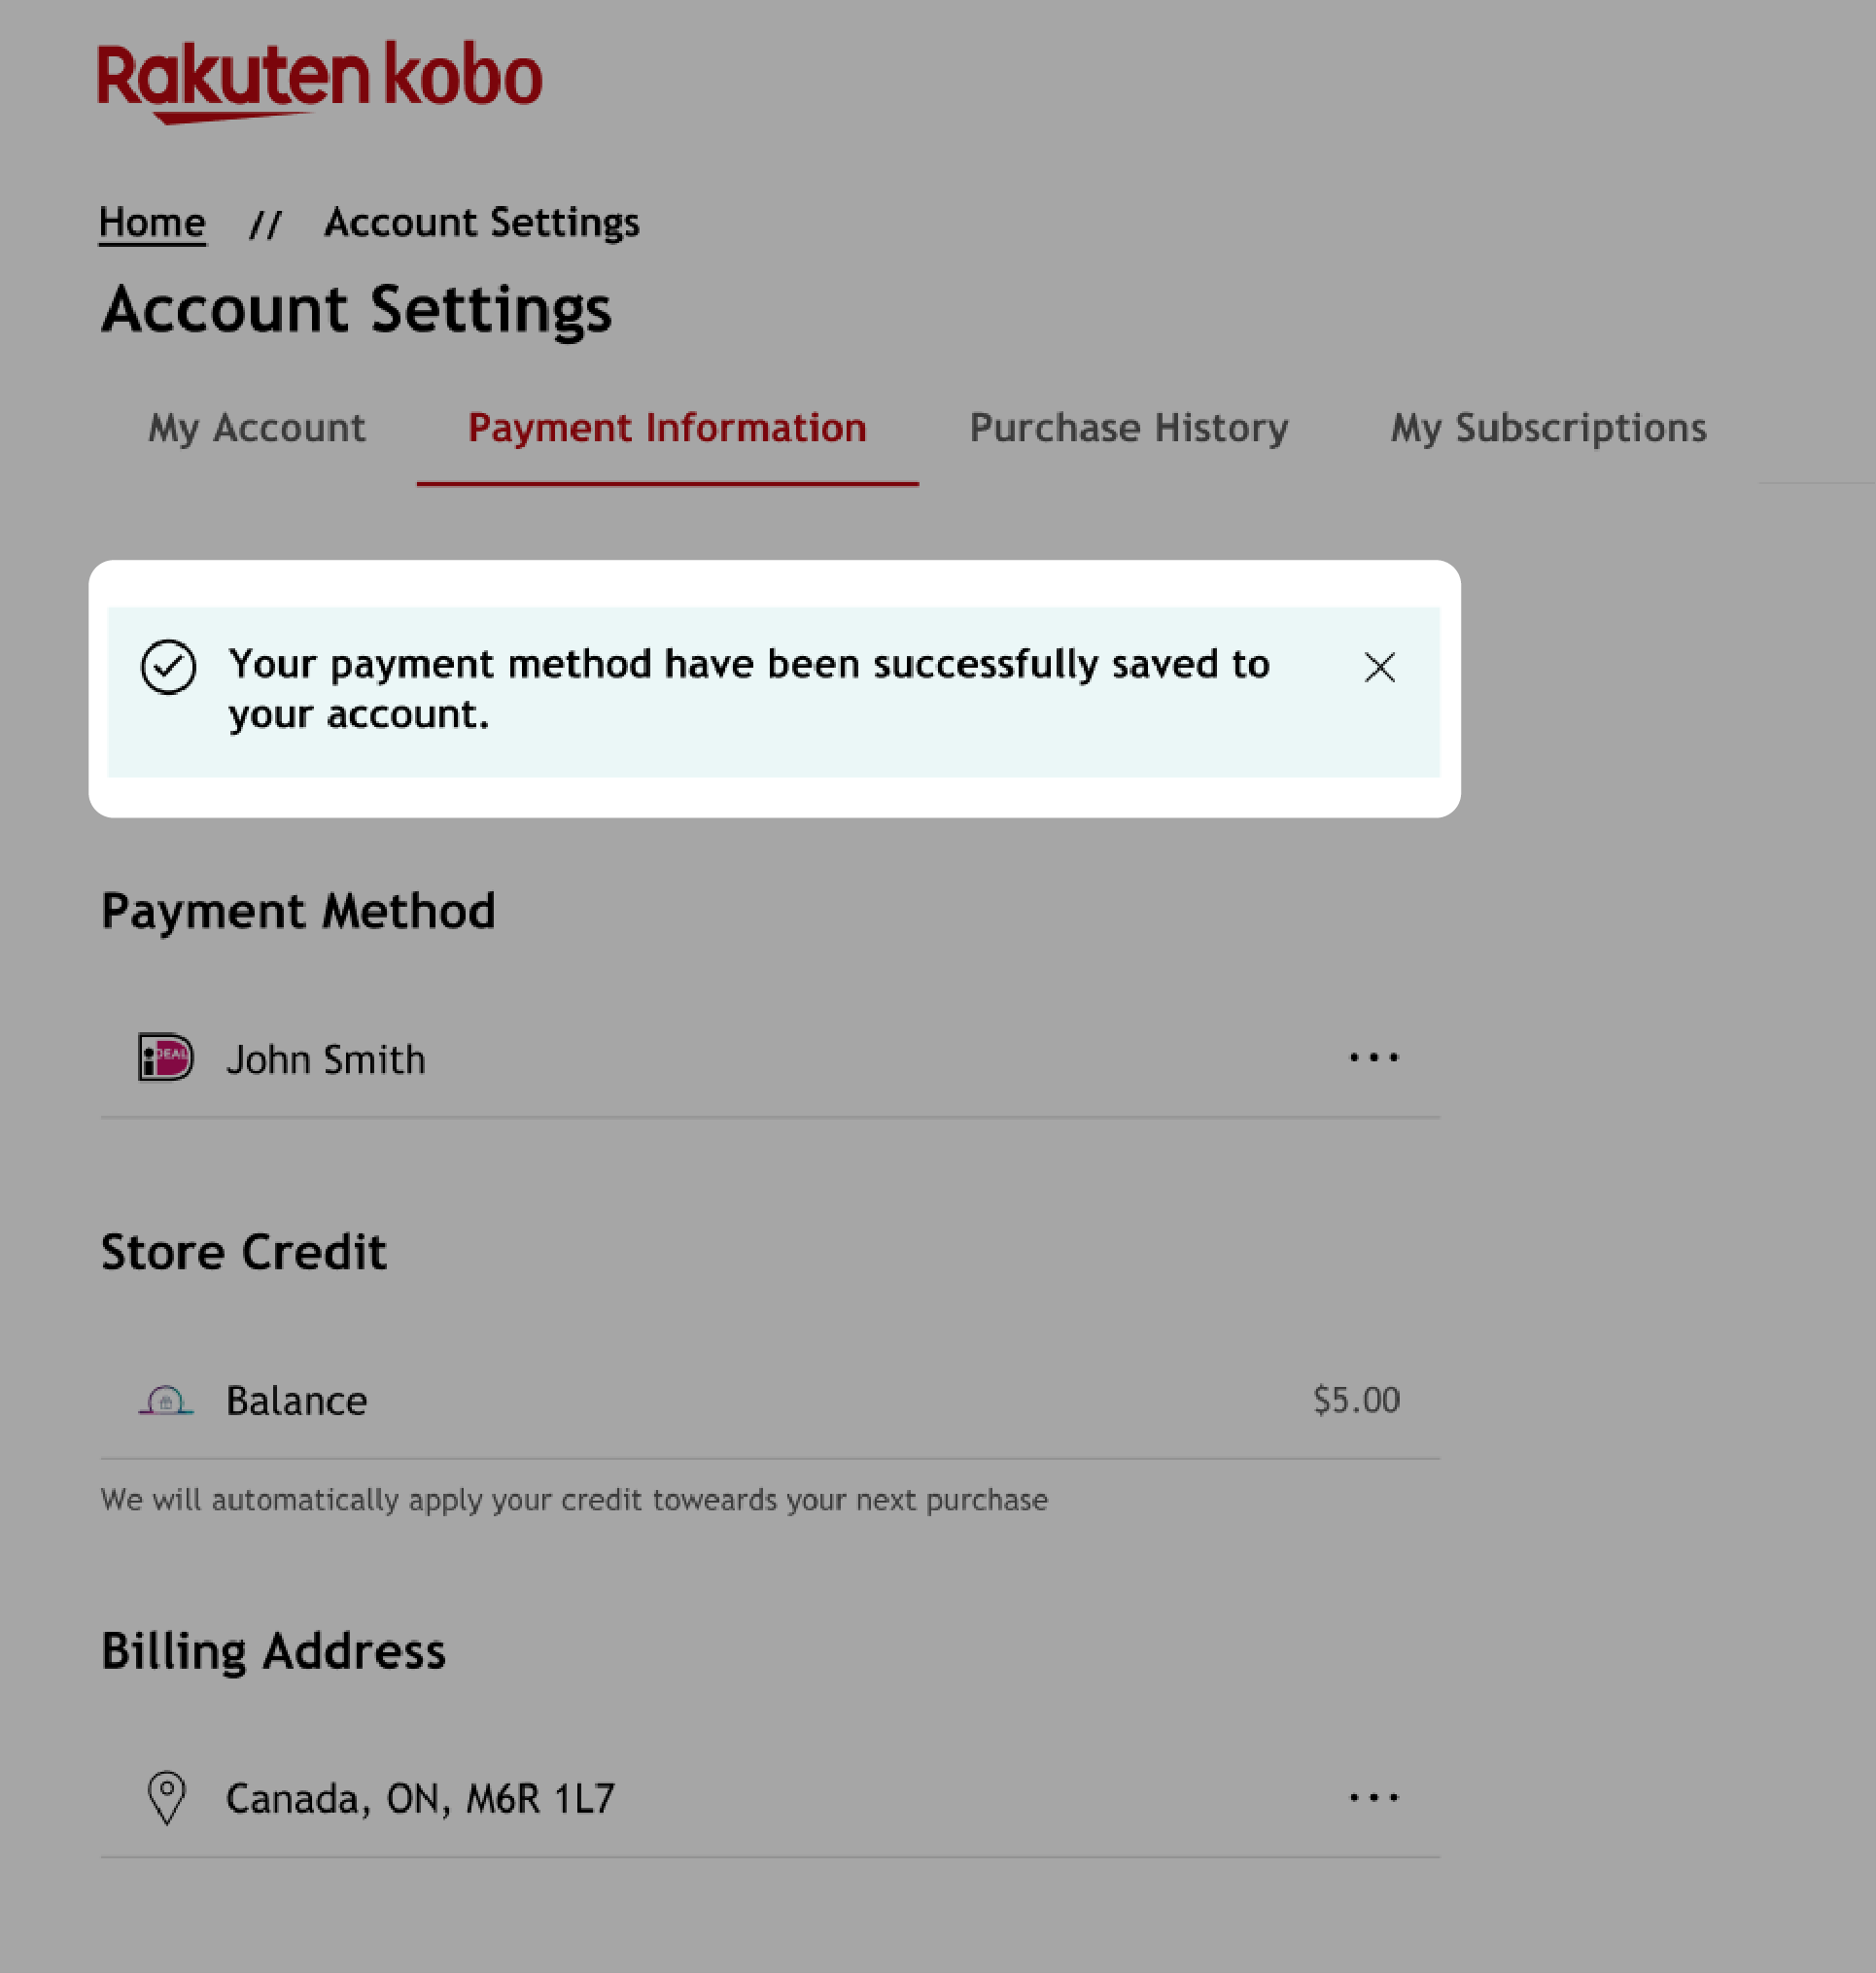Click the Payment Information tab
1876x1973 pixels.
click(668, 428)
